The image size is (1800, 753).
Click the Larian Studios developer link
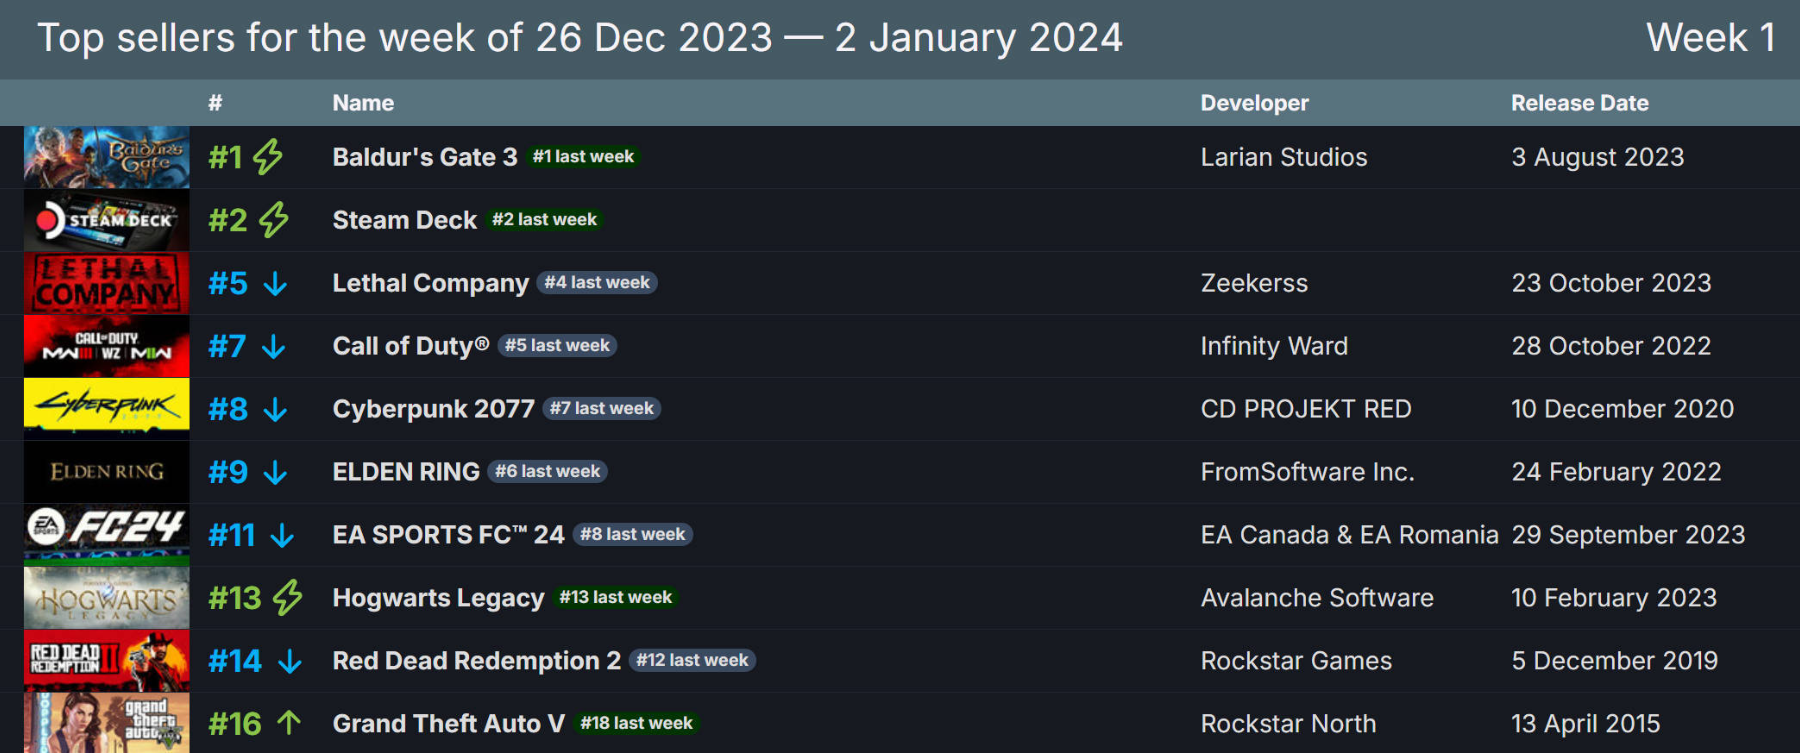pyautogui.click(x=1283, y=157)
